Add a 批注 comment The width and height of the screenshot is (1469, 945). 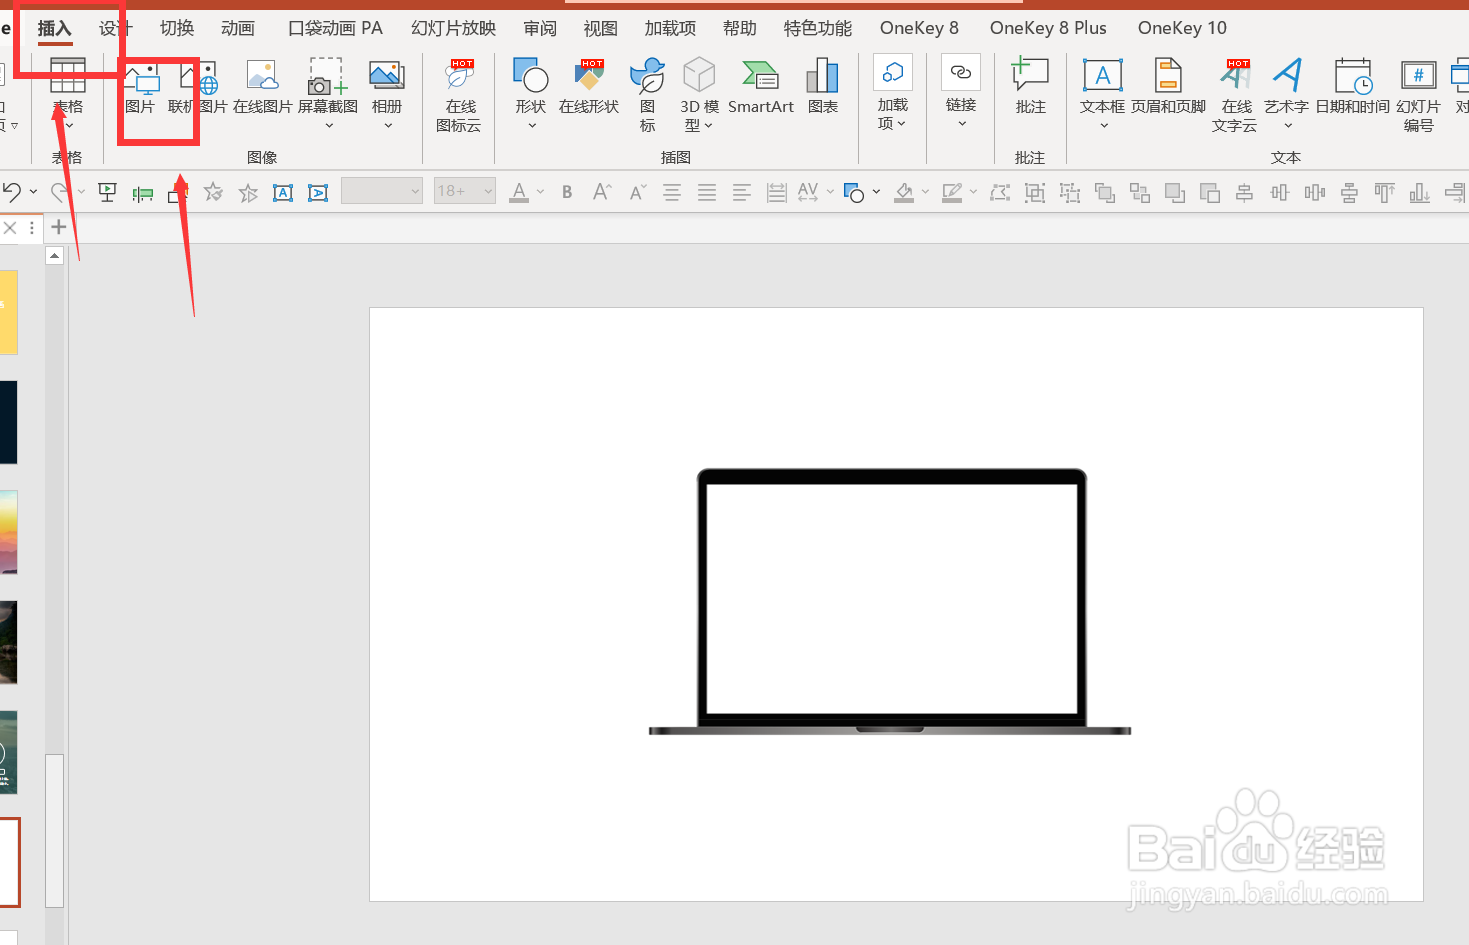click(1030, 88)
